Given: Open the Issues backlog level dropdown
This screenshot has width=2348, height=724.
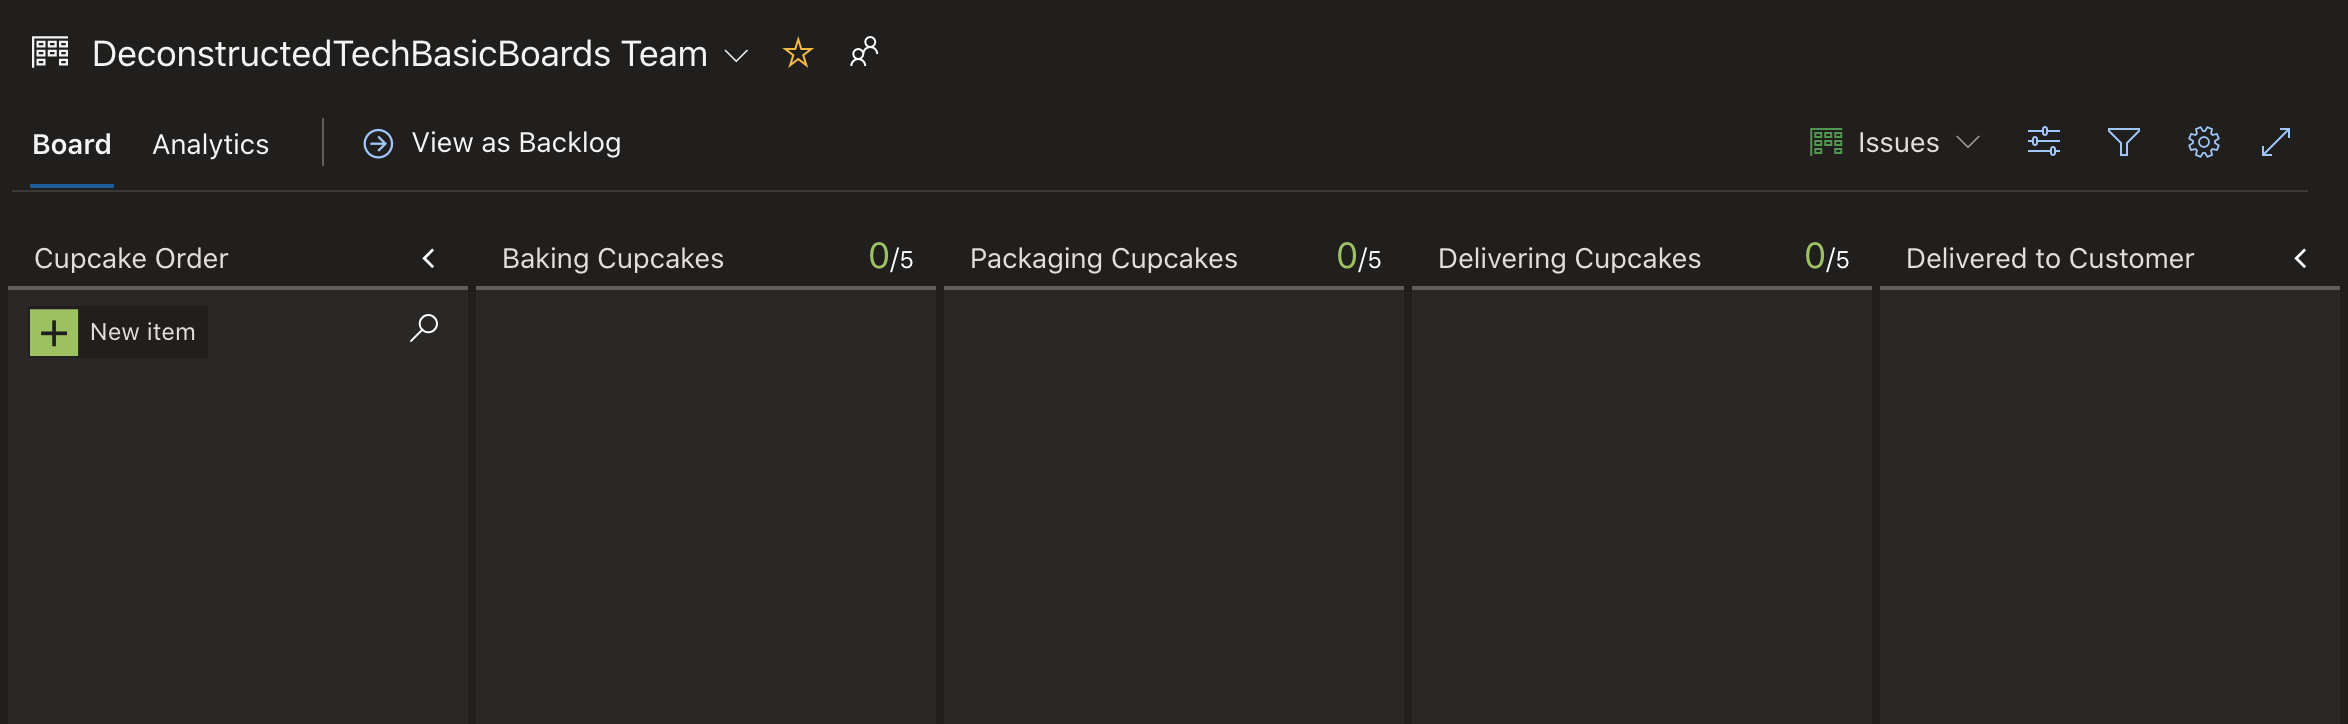Looking at the screenshot, I should point(1967,143).
